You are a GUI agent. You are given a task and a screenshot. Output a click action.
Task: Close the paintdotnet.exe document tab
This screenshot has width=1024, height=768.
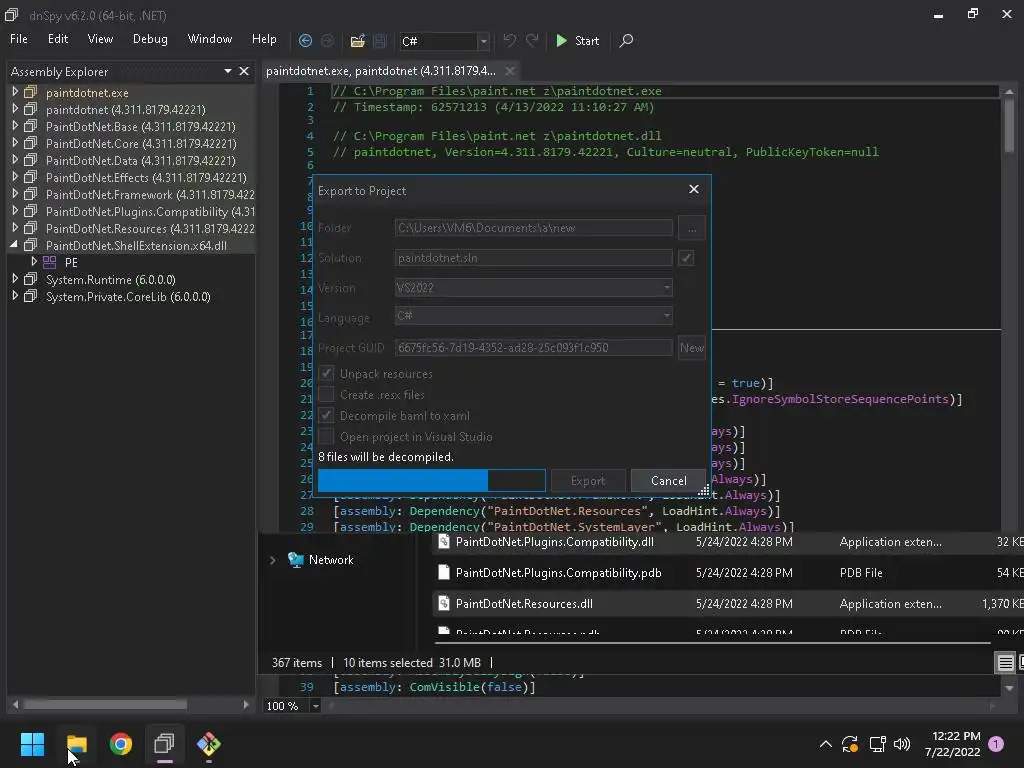point(509,71)
